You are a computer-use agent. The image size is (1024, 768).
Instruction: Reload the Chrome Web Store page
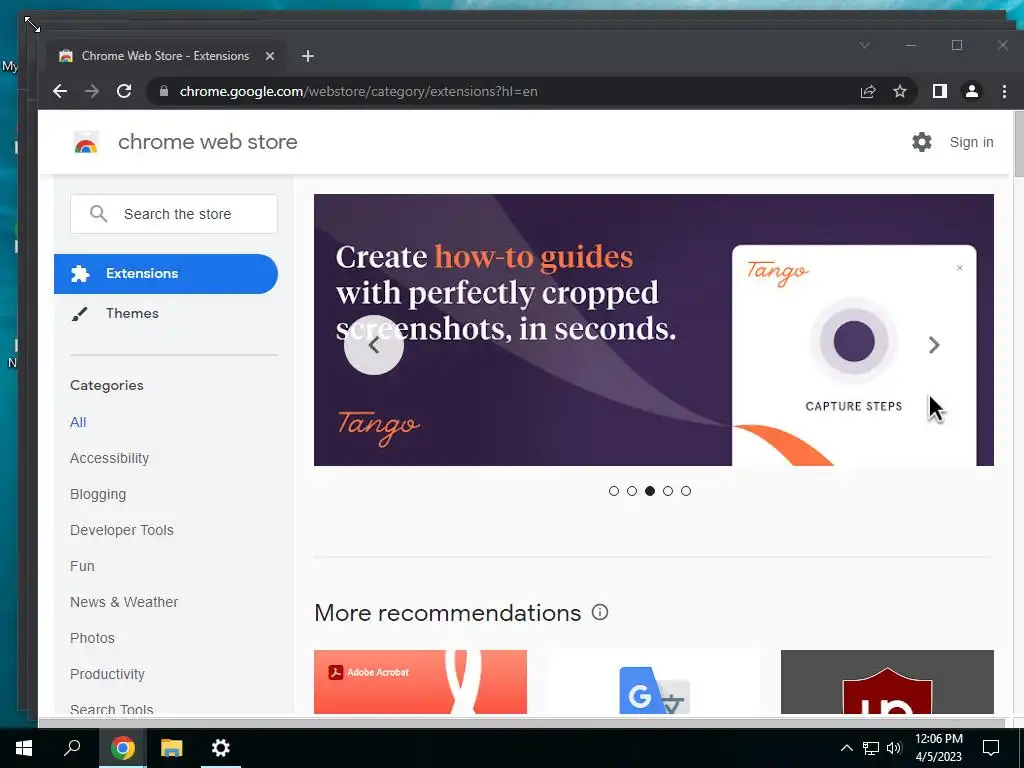[x=124, y=91]
